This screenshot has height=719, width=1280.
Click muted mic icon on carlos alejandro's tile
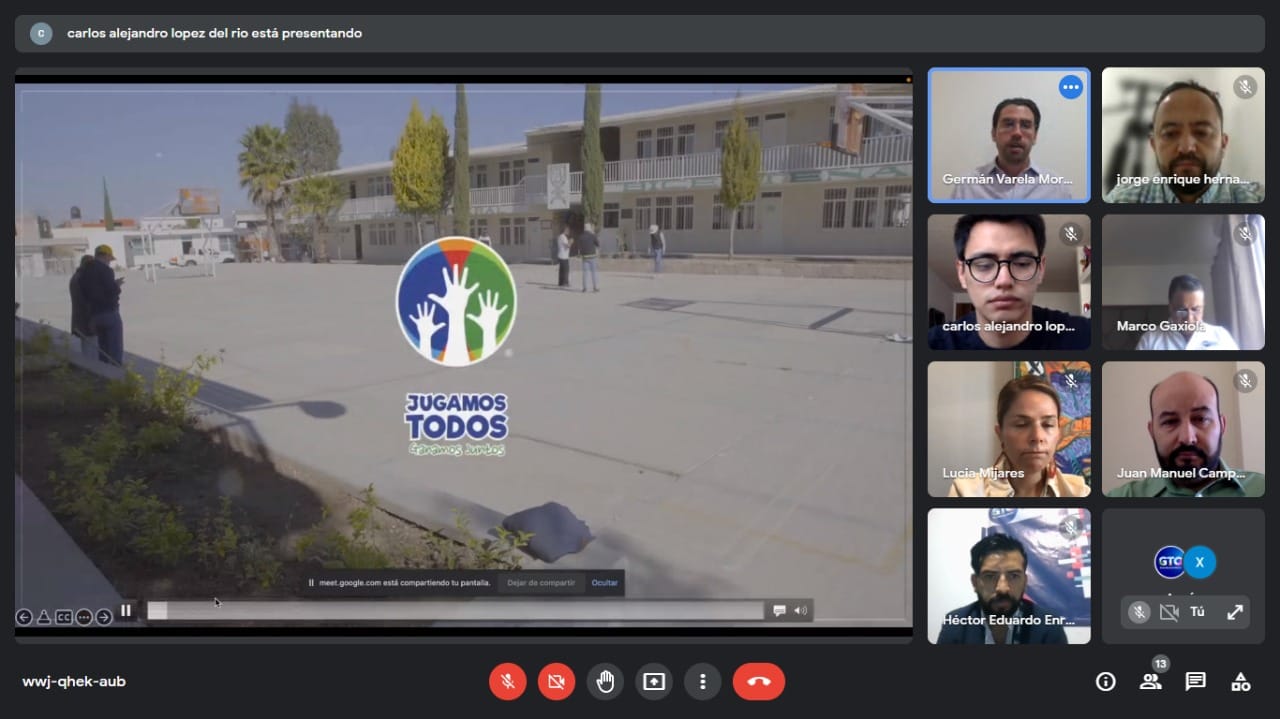1071,235
